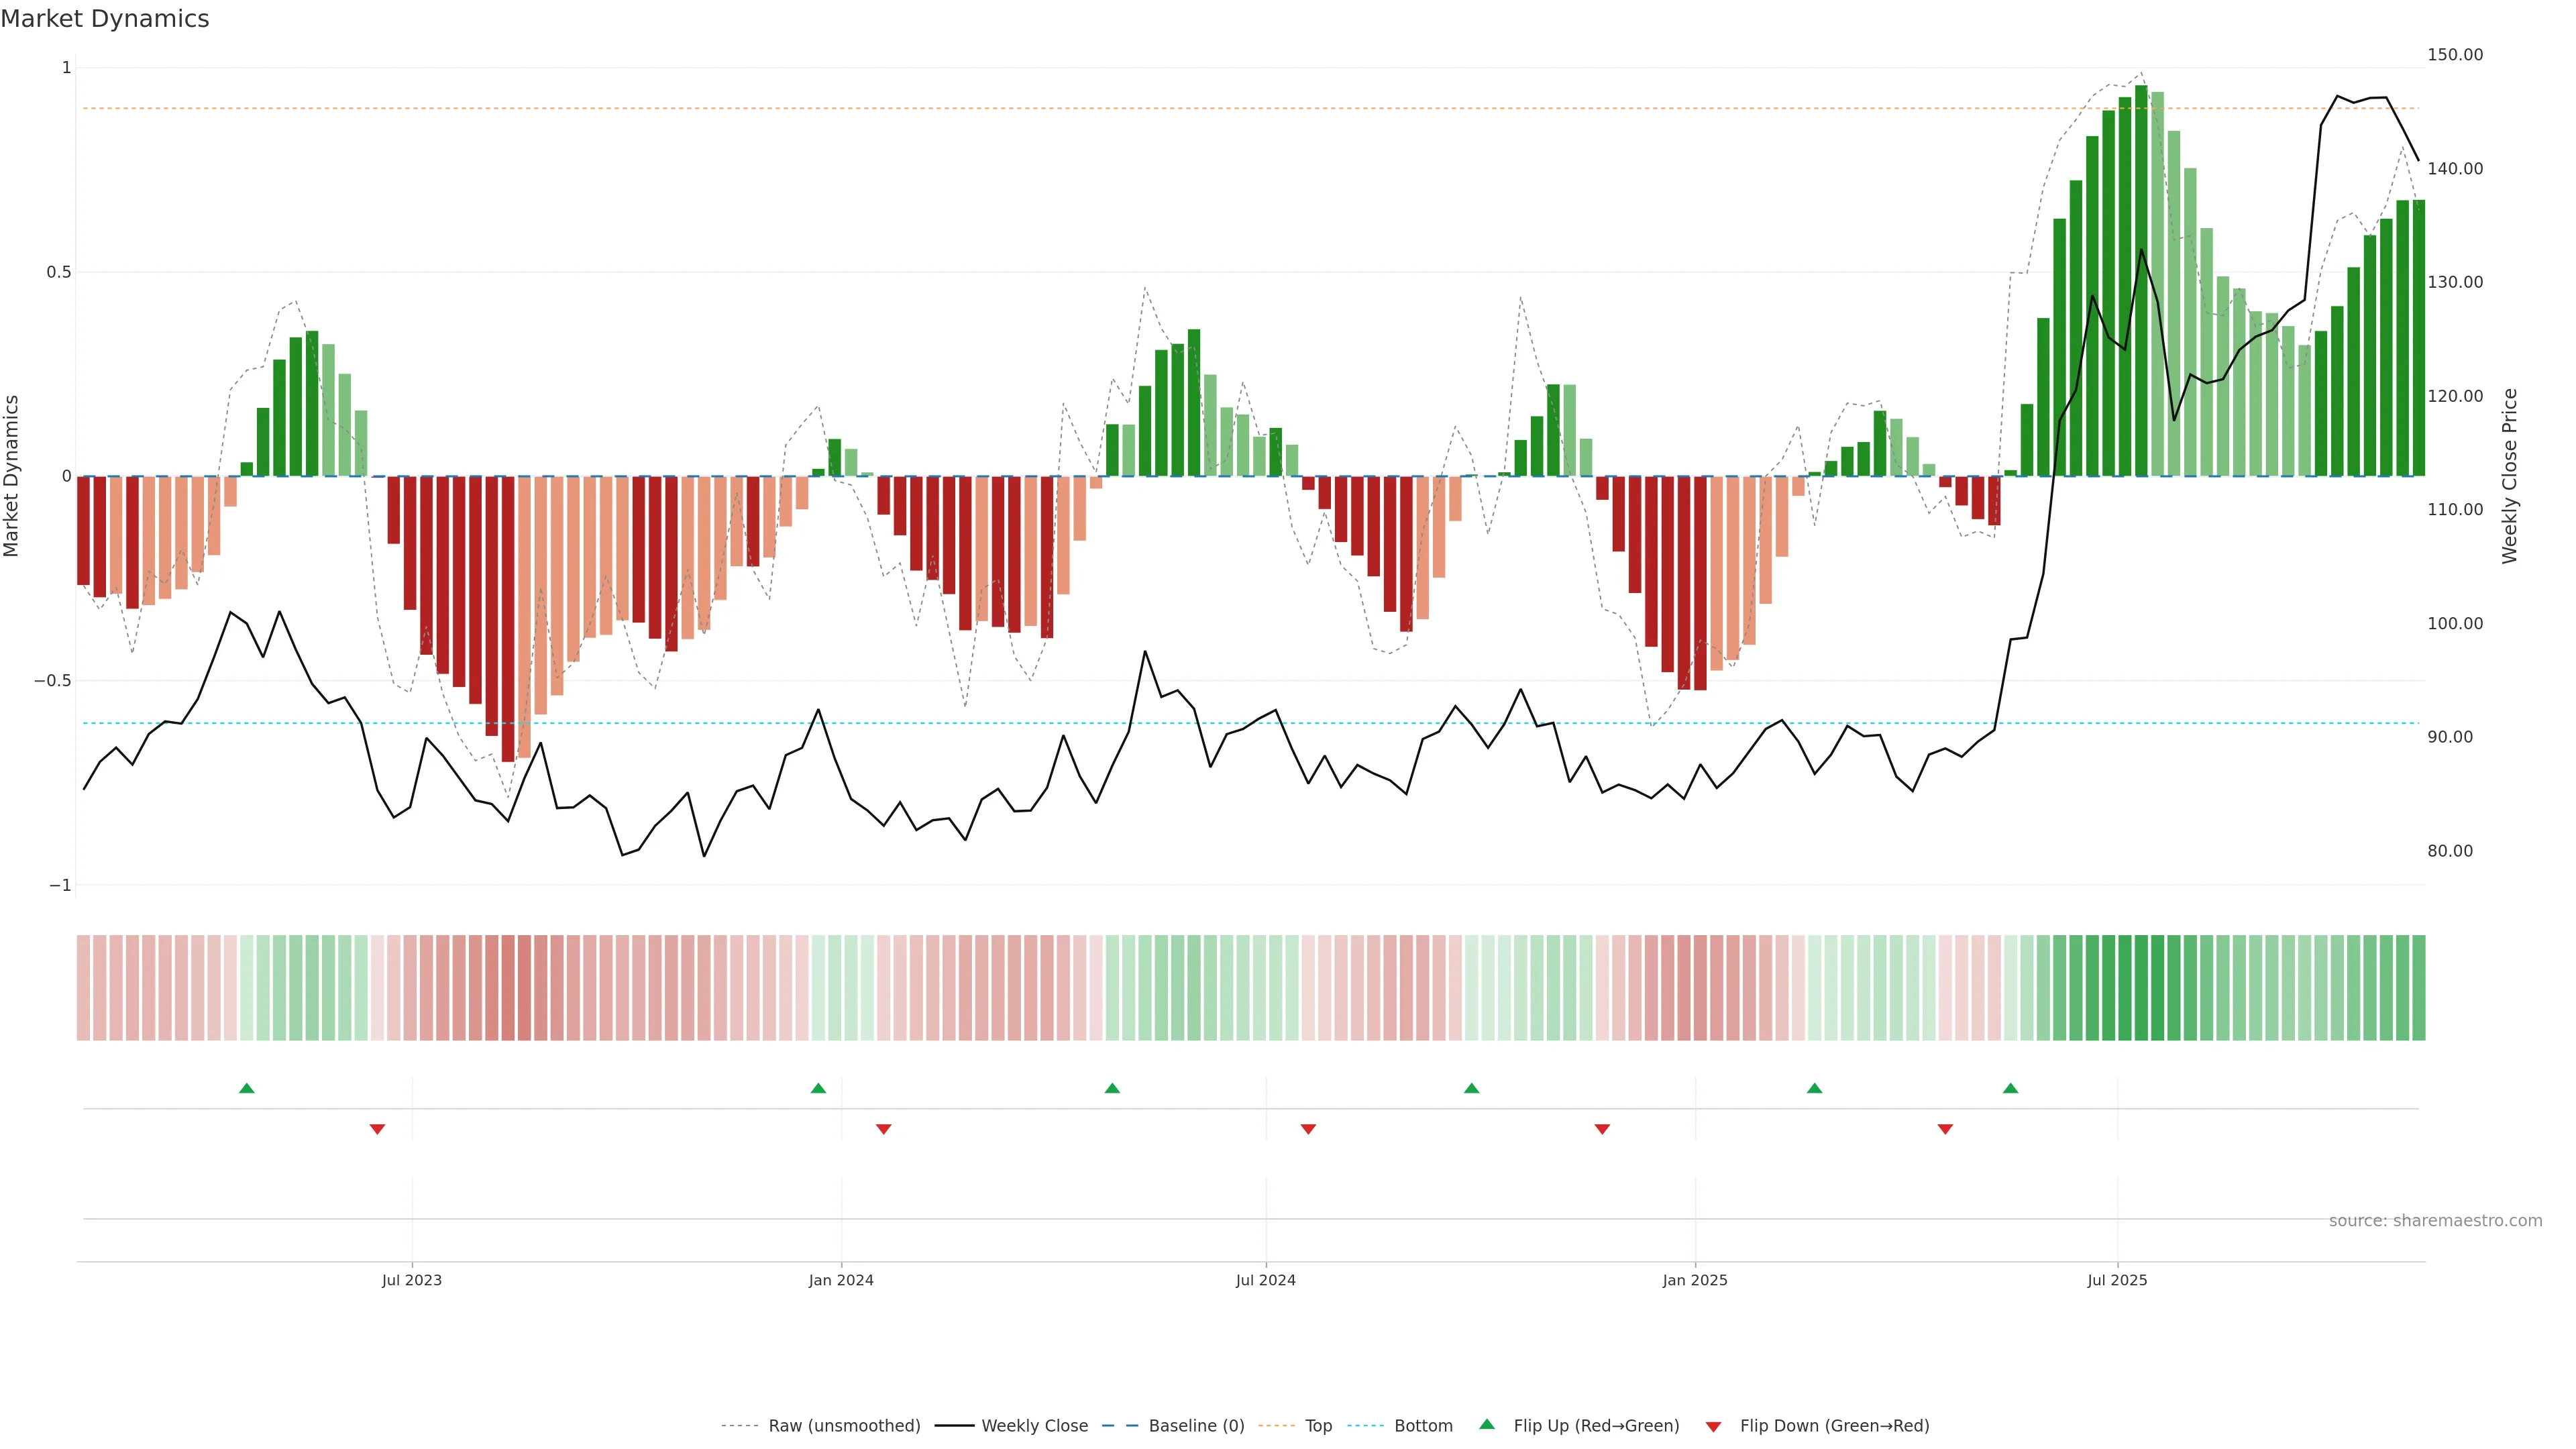The height and width of the screenshot is (1449, 2576).
Task: Click the Market Dynamics chart title
Action: coord(105,19)
